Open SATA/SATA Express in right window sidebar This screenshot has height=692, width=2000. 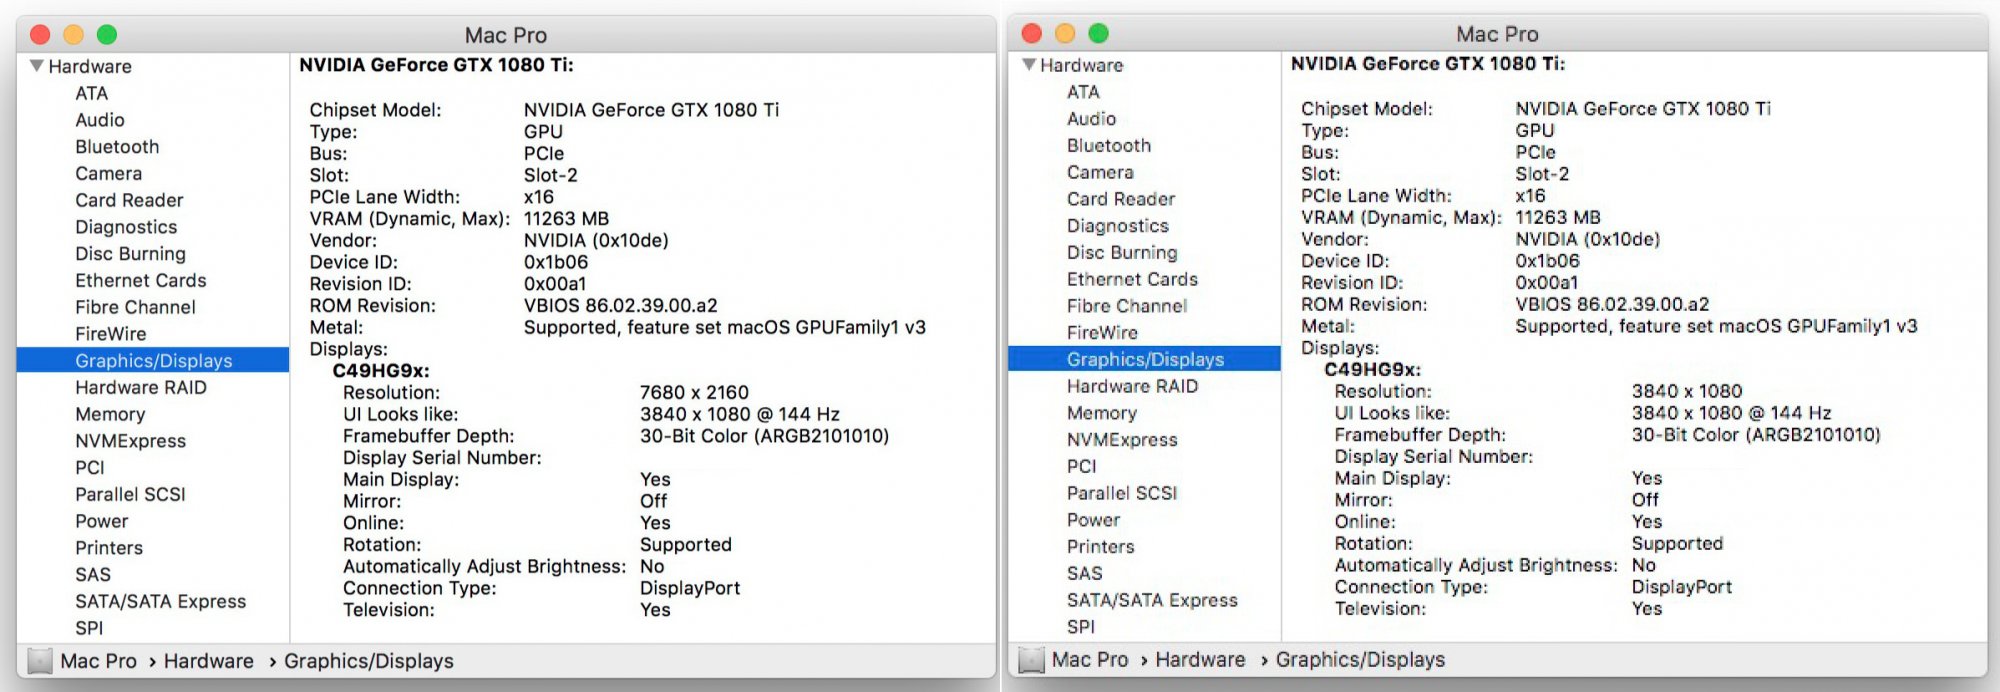[x=1152, y=600]
